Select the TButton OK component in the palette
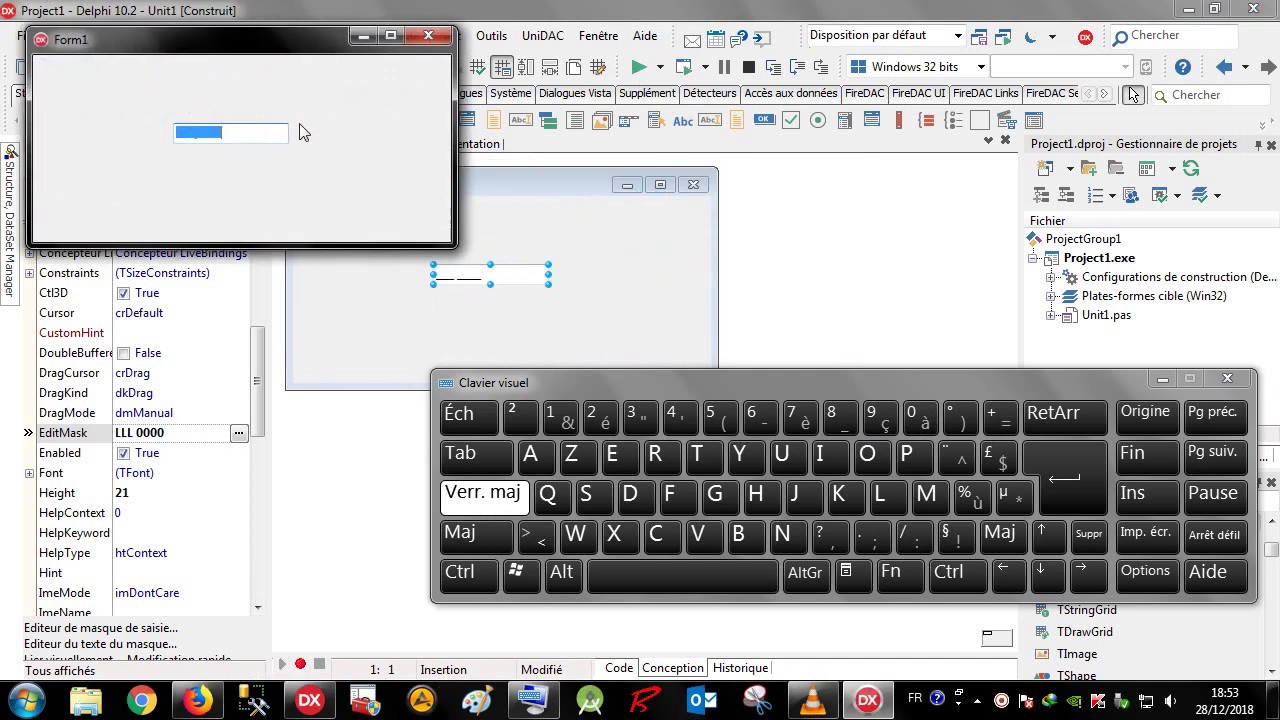Screen dimensions: 1280x720 click(764, 120)
